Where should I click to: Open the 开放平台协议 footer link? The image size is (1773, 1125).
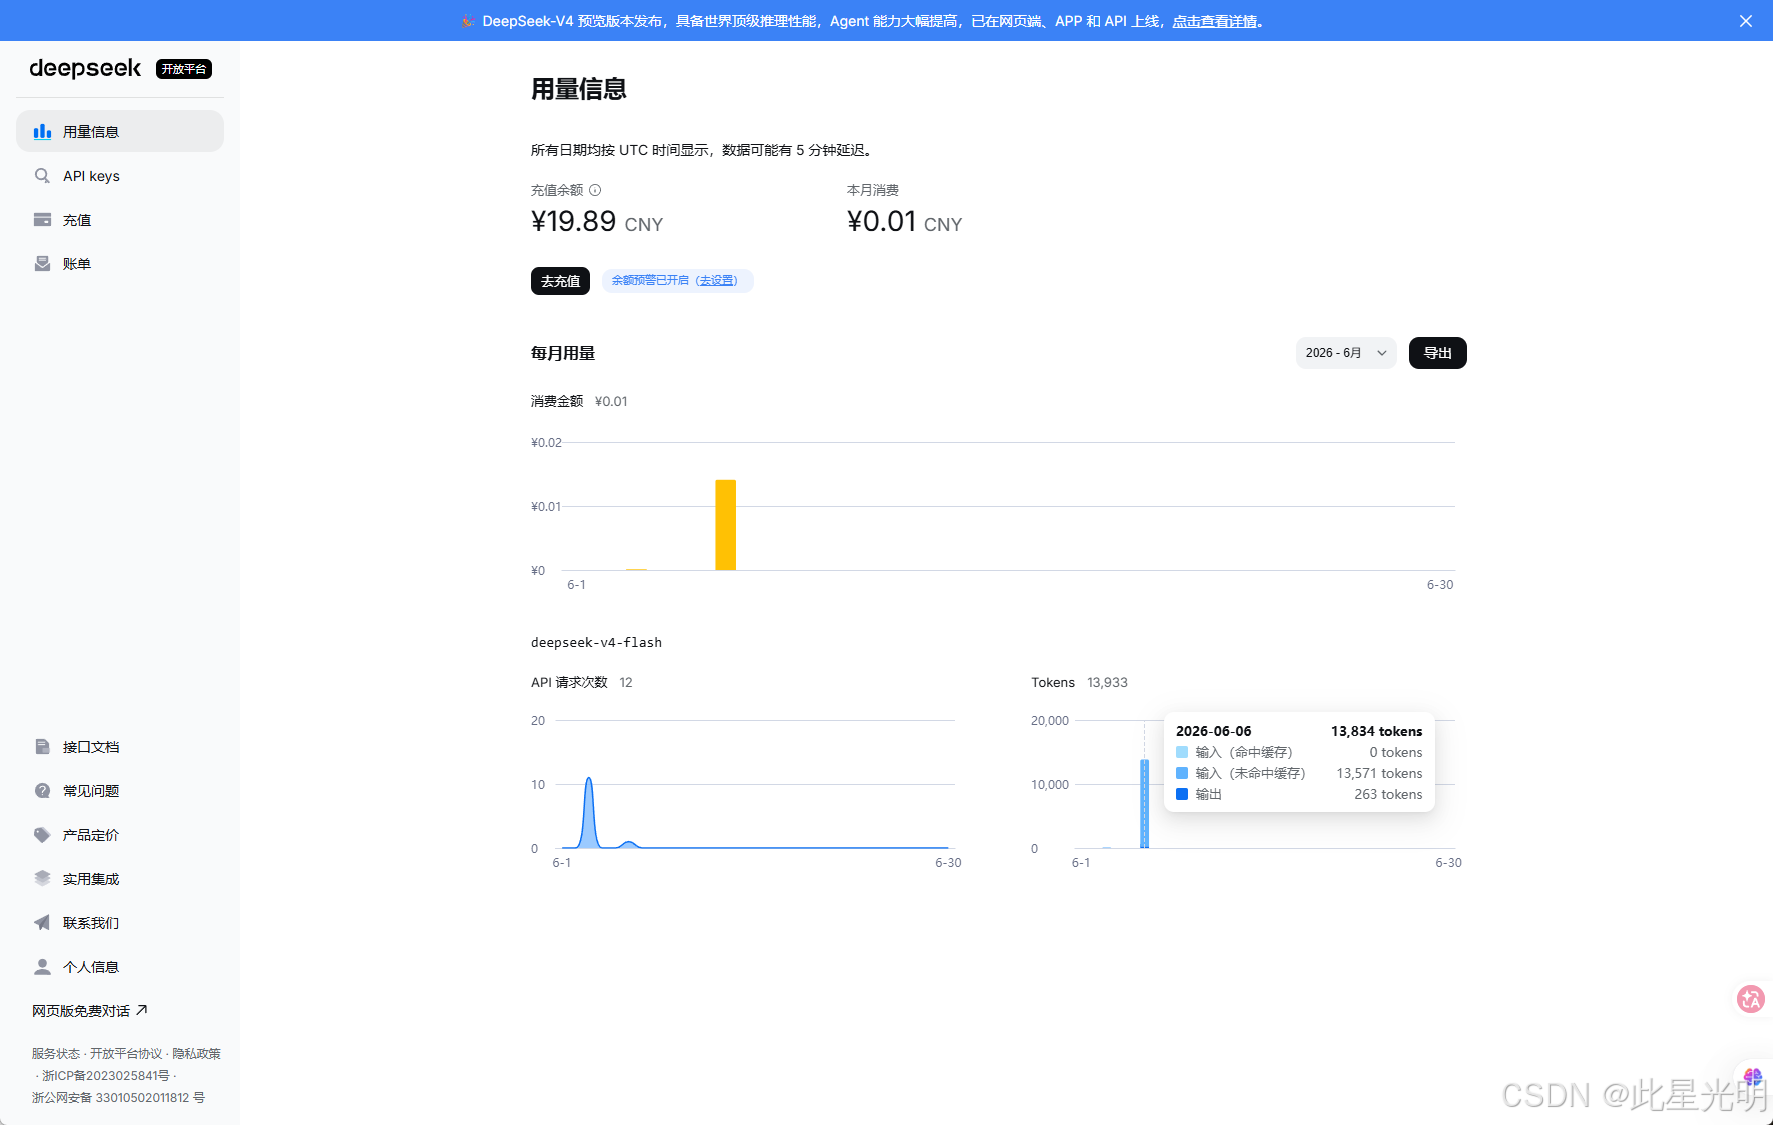(x=126, y=1054)
